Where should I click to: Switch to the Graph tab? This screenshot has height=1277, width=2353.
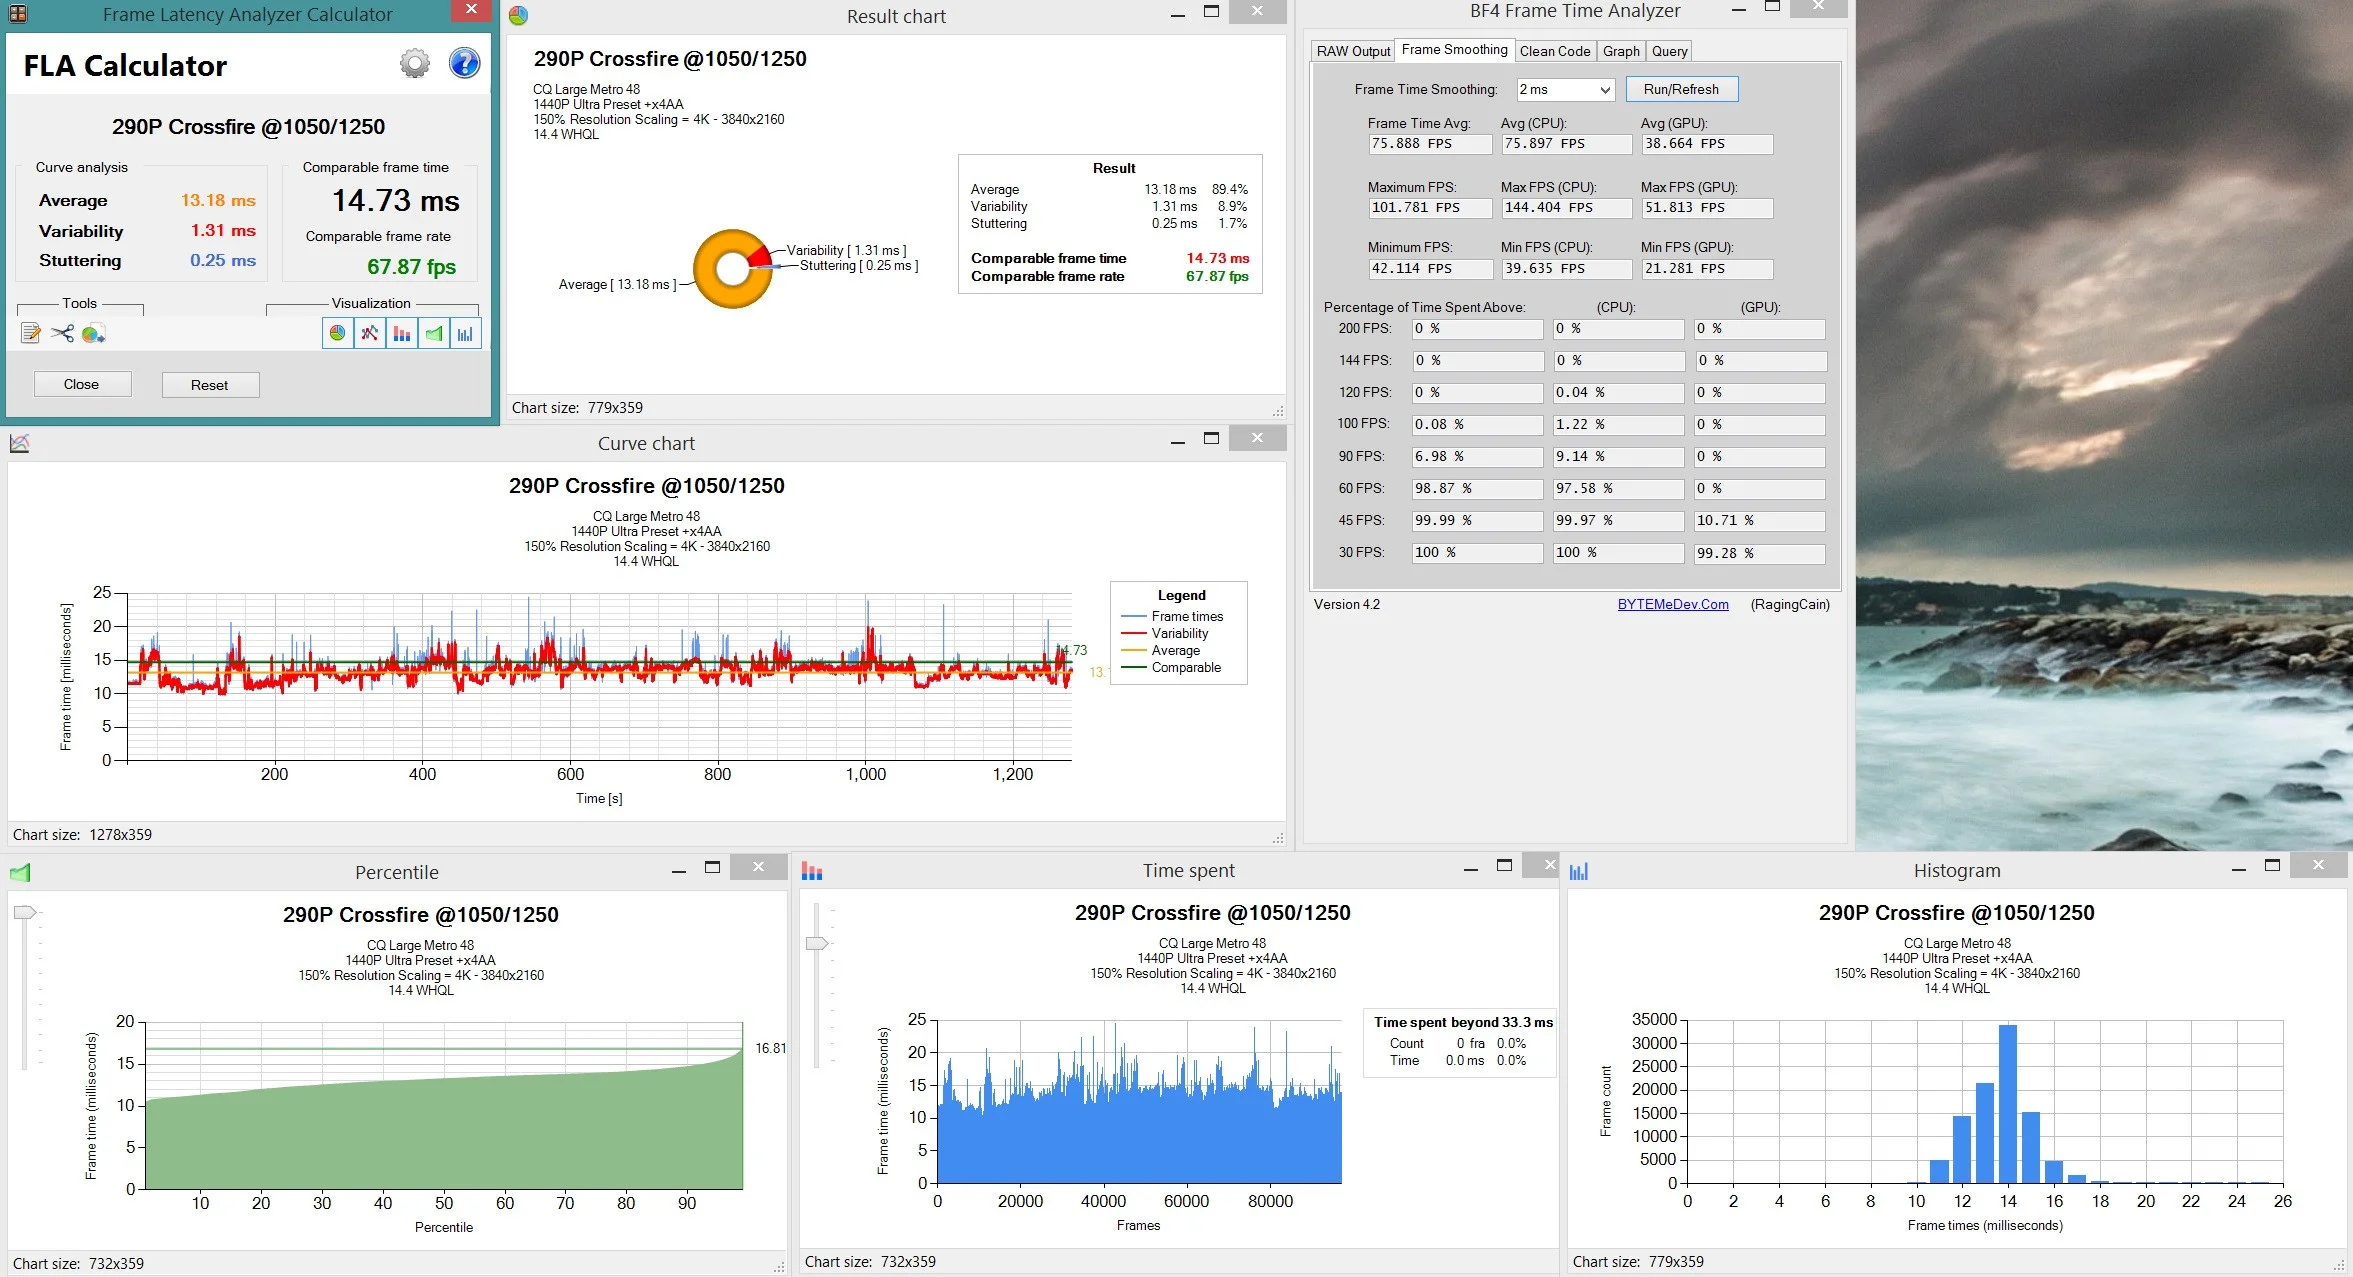tap(1621, 51)
